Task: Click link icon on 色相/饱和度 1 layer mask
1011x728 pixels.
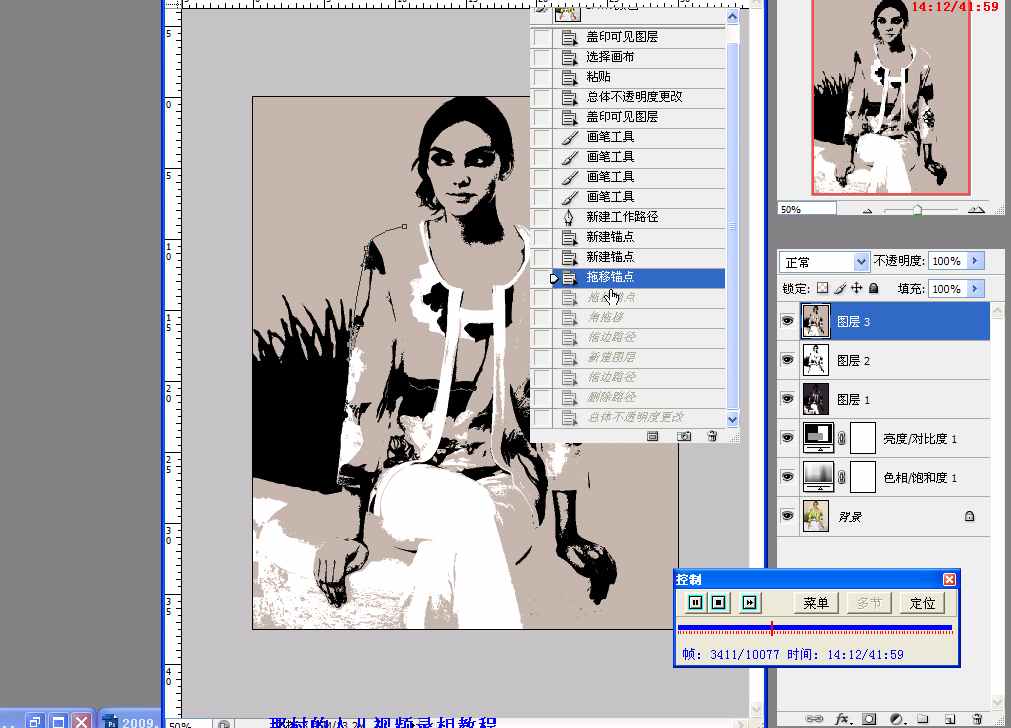Action: (841, 477)
